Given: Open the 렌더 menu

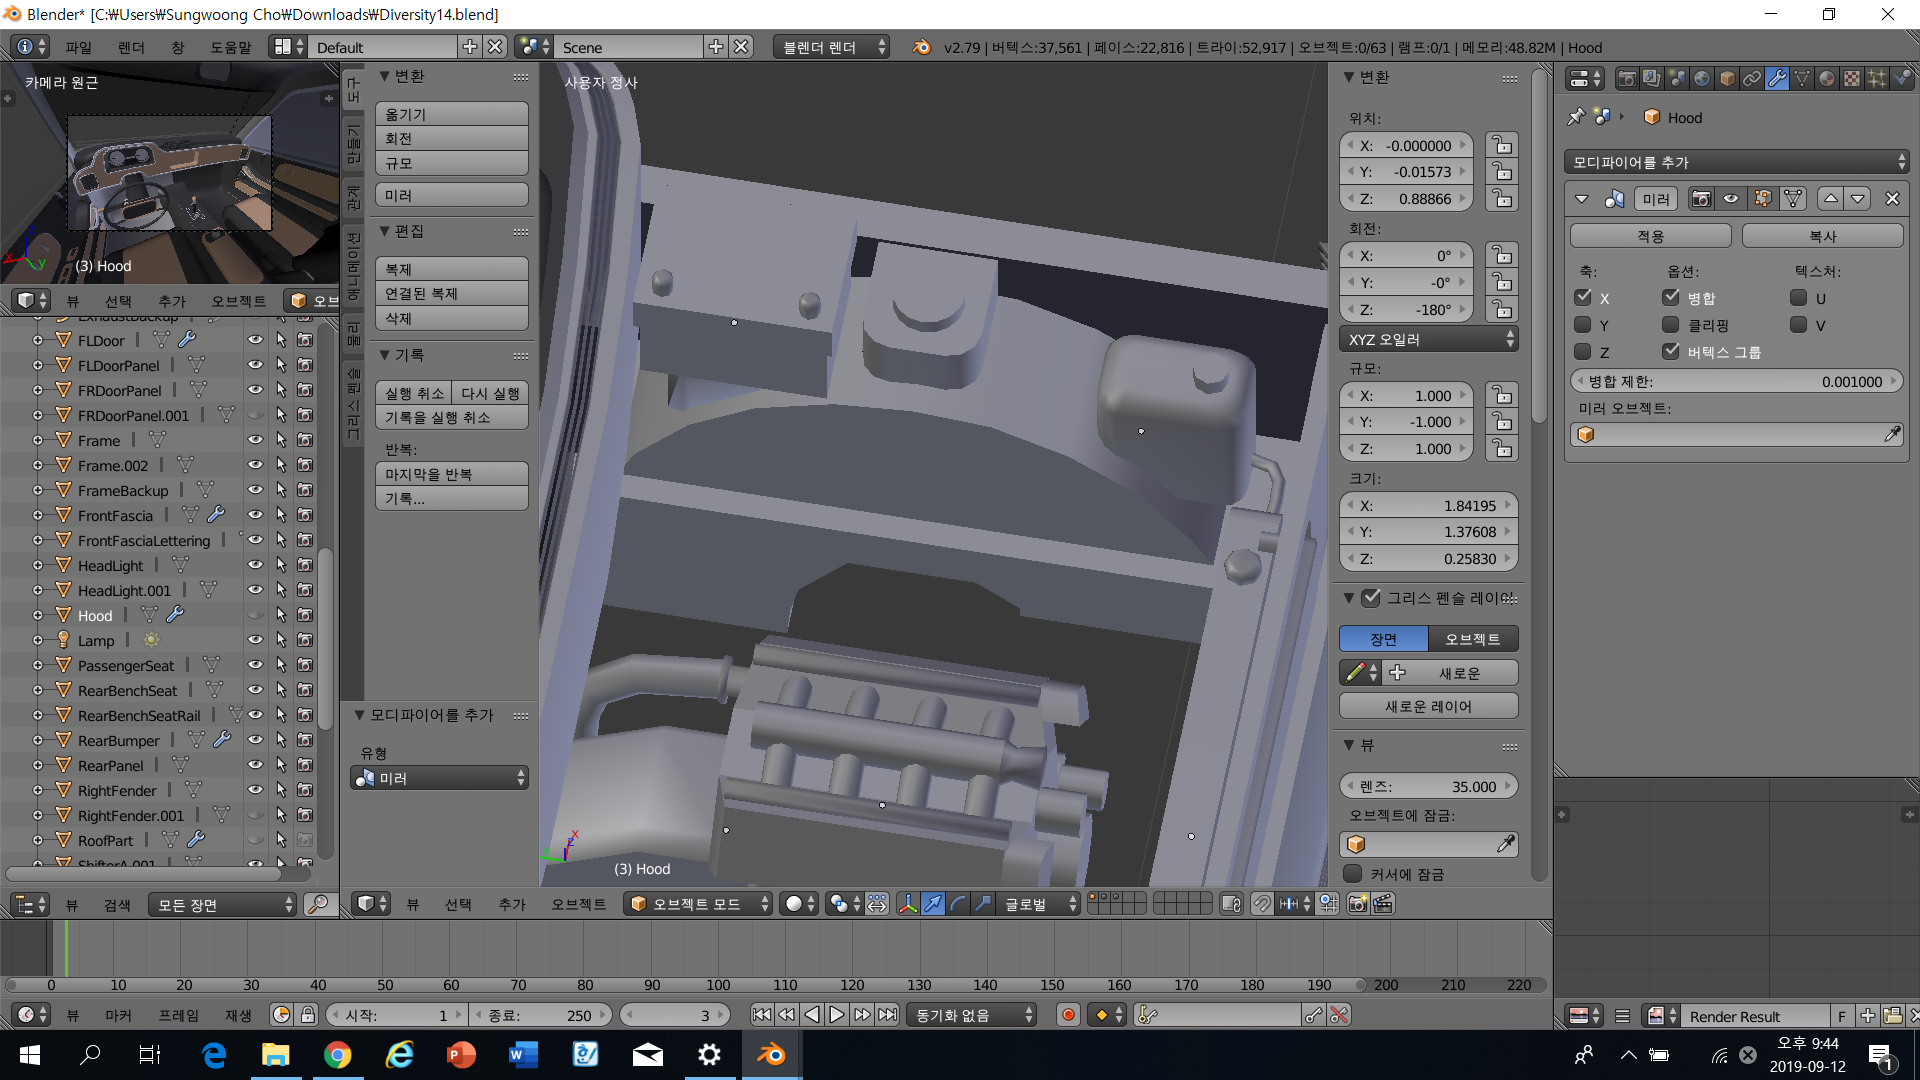Looking at the screenshot, I should [x=131, y=47].
